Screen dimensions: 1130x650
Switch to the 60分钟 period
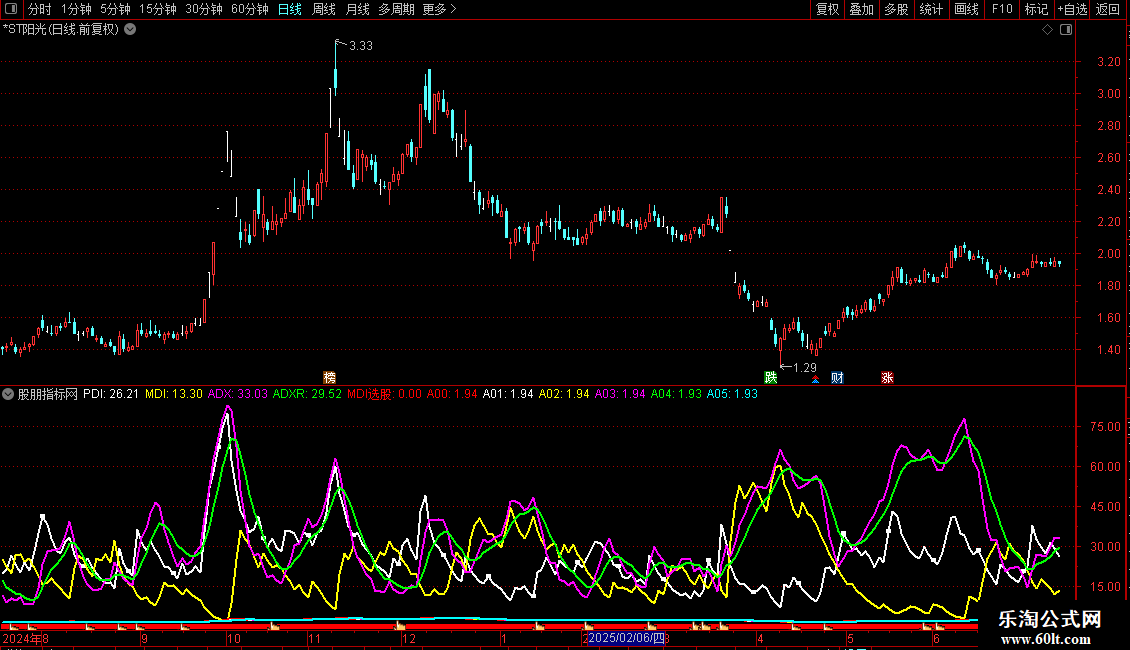250,9
